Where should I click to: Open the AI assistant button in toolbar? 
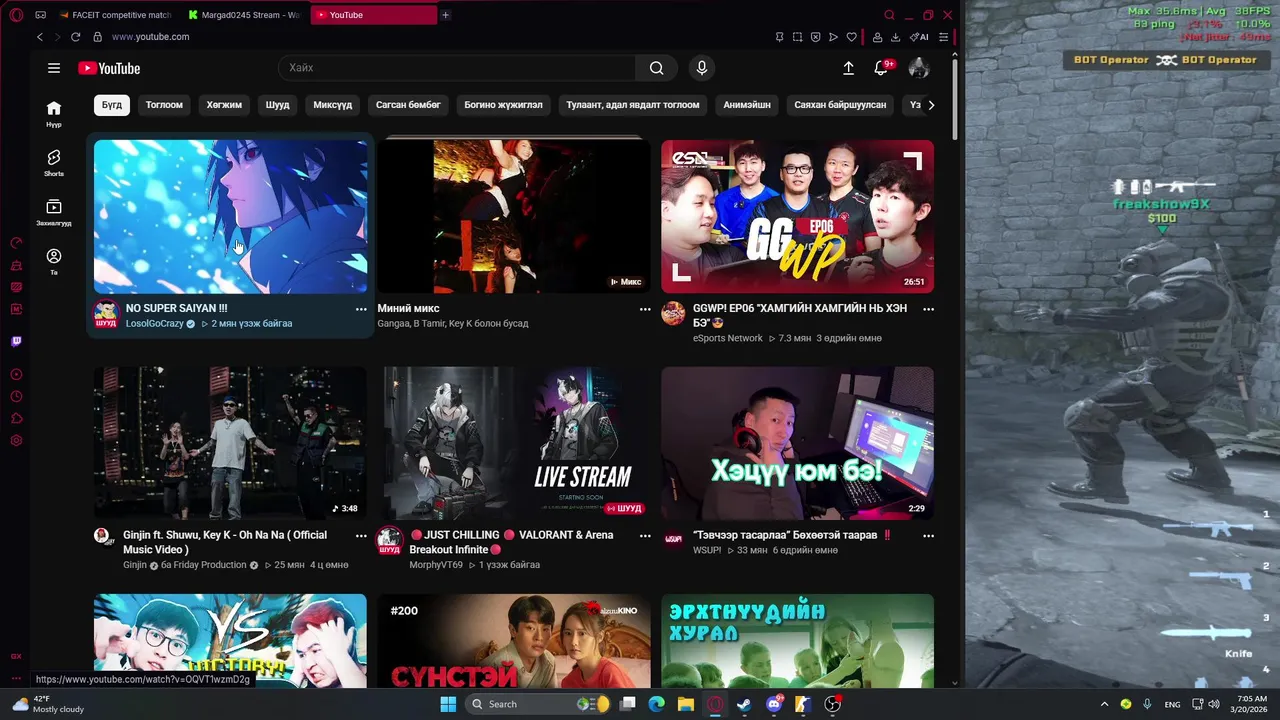919,37
